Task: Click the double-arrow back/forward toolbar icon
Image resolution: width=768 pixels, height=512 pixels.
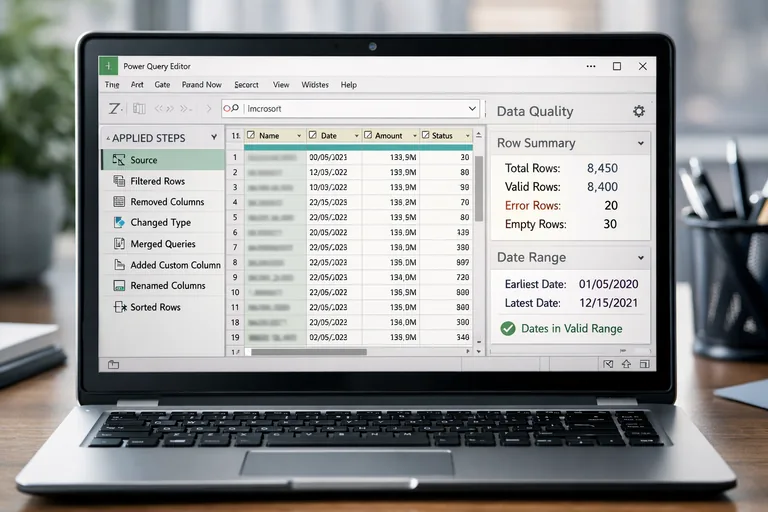Action: click(164, 108)
